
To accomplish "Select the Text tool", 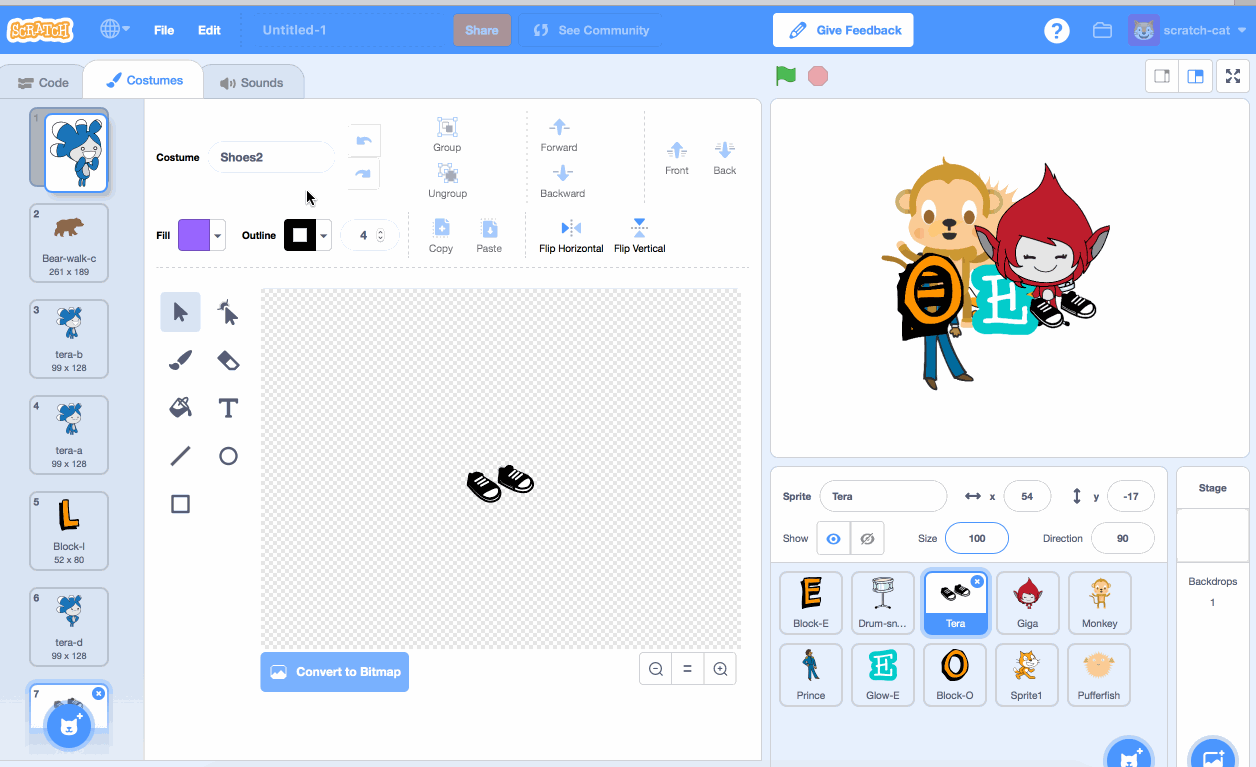I will click(228, 408).
